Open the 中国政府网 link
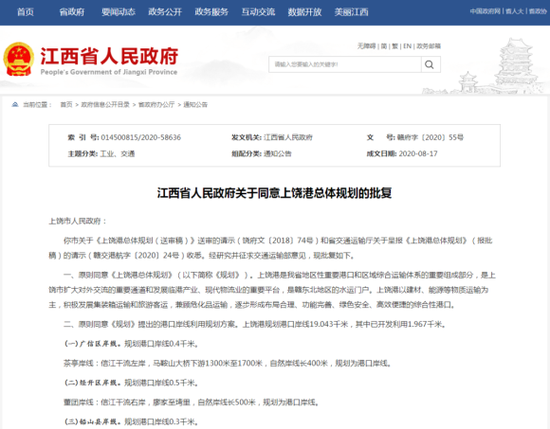 pyautogui.click(x=485, y=11)
